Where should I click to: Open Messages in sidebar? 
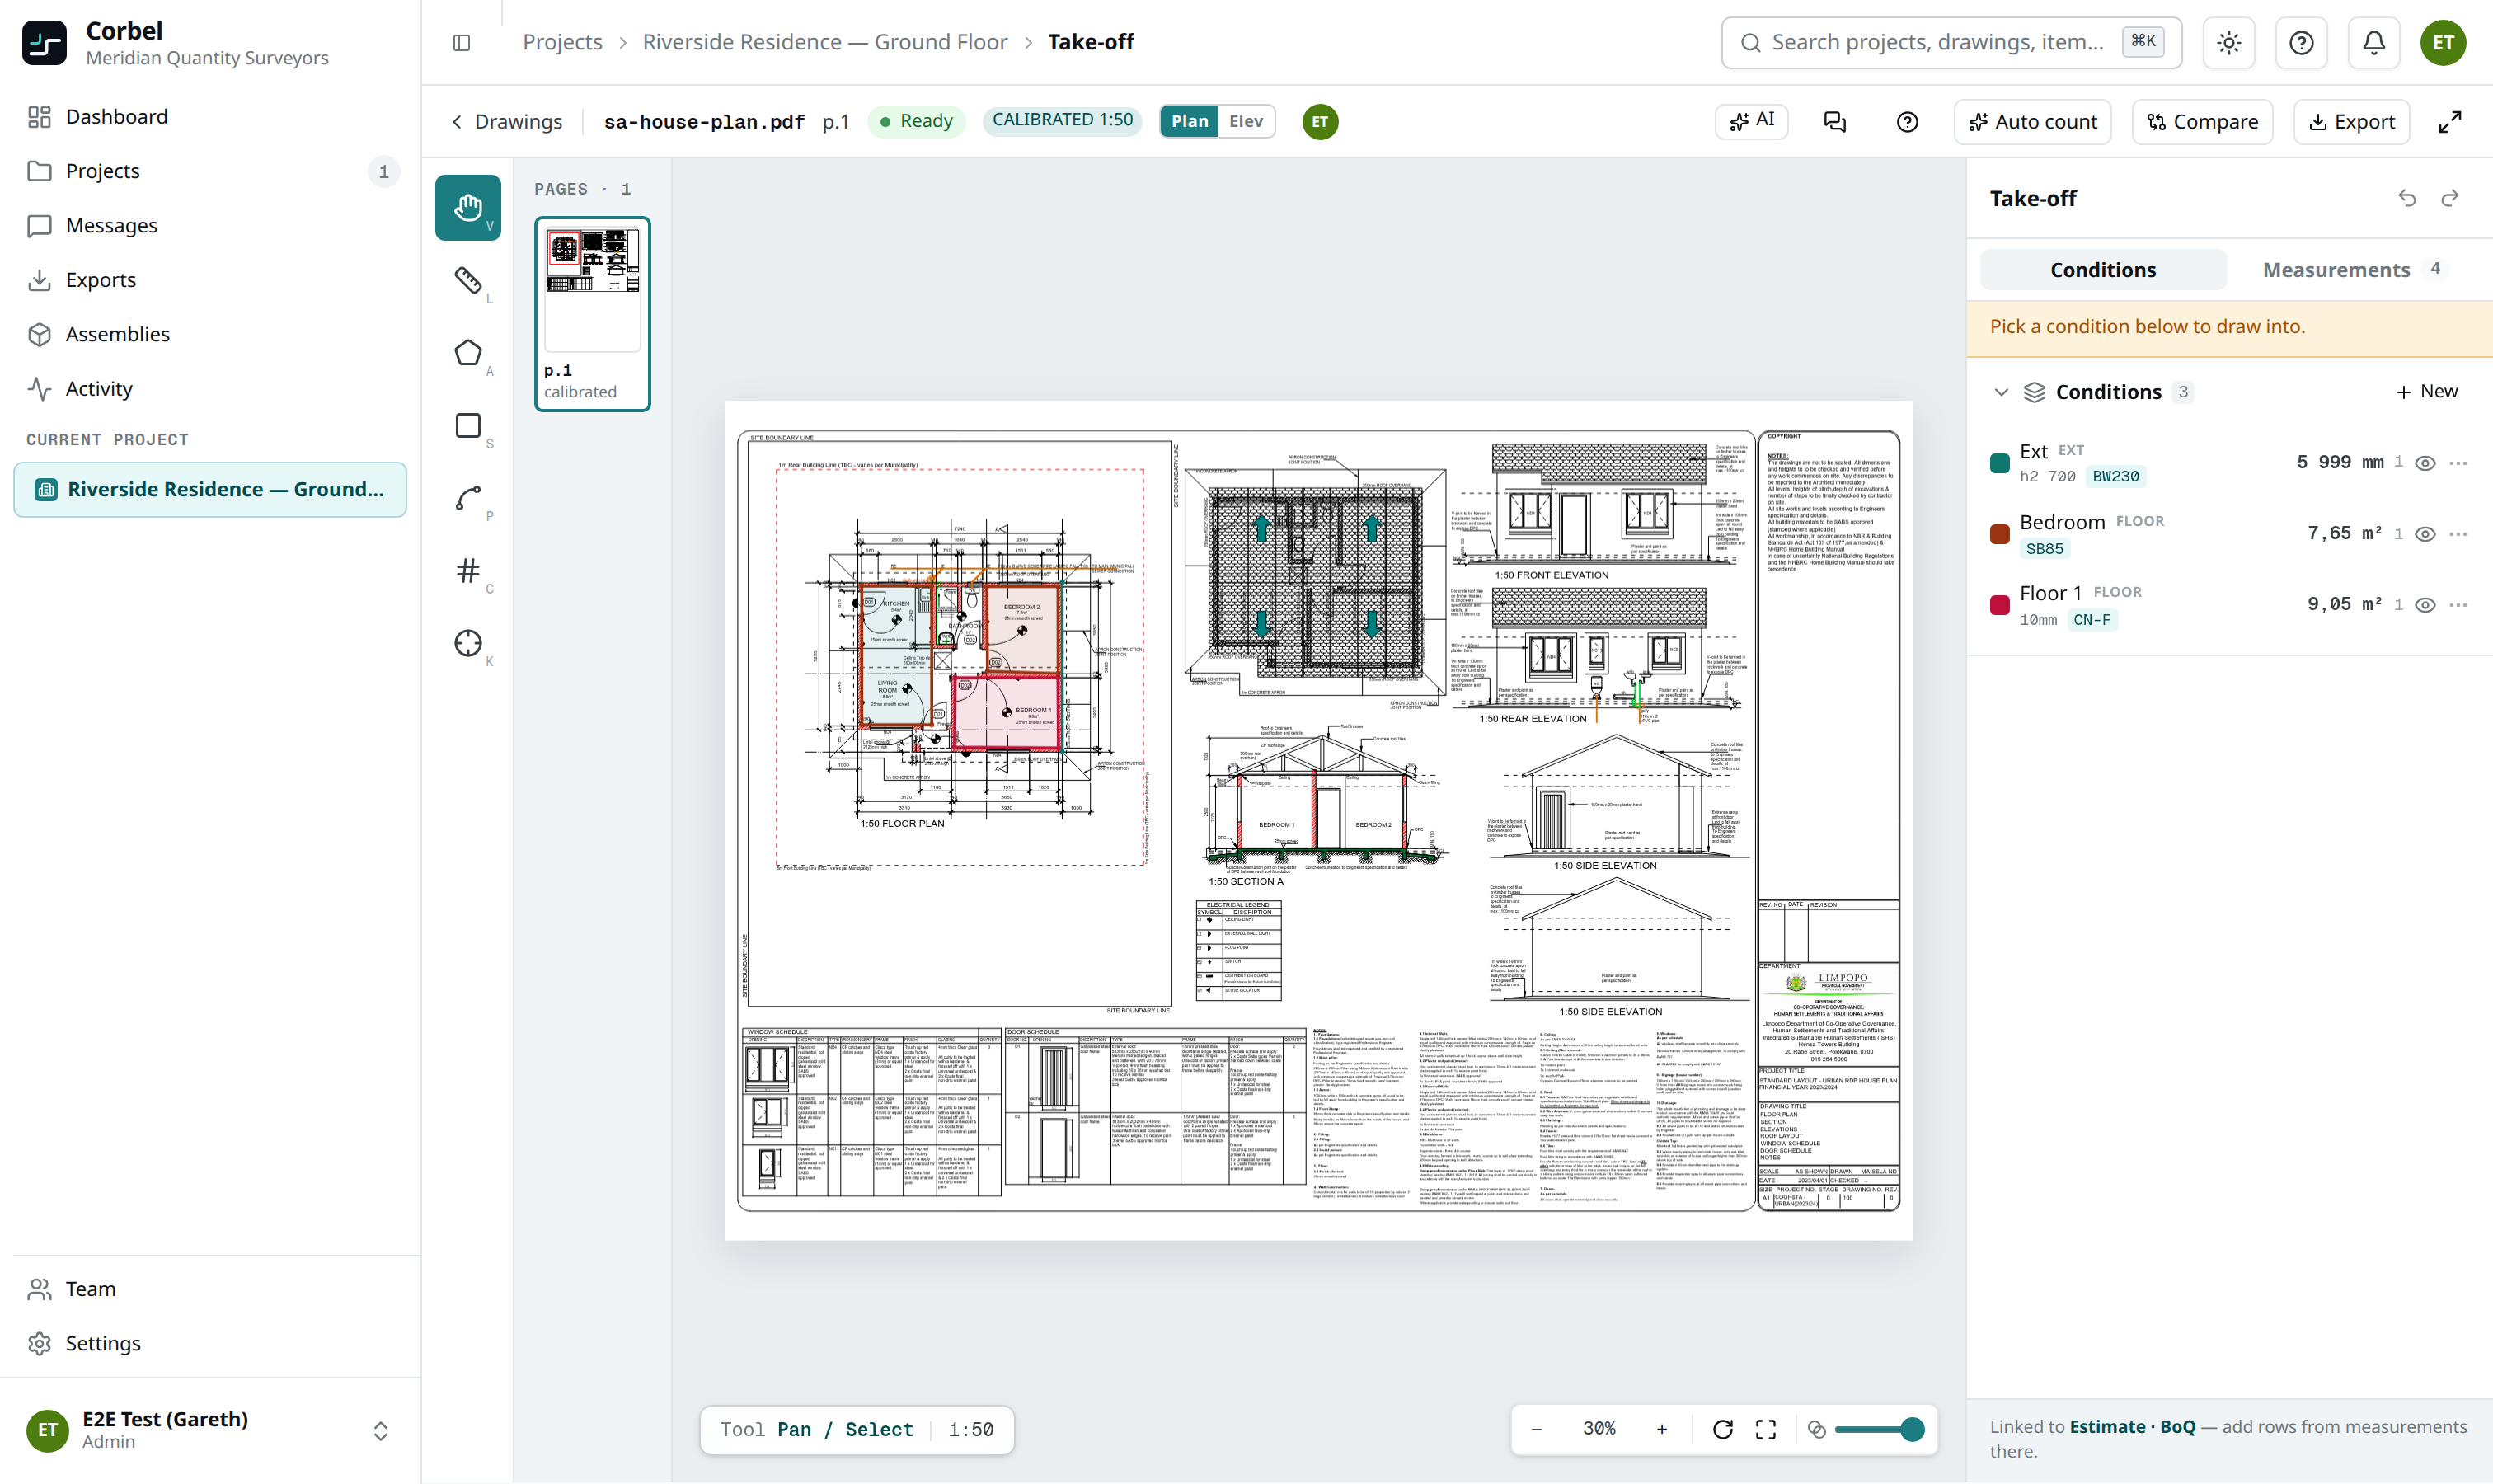210,226
